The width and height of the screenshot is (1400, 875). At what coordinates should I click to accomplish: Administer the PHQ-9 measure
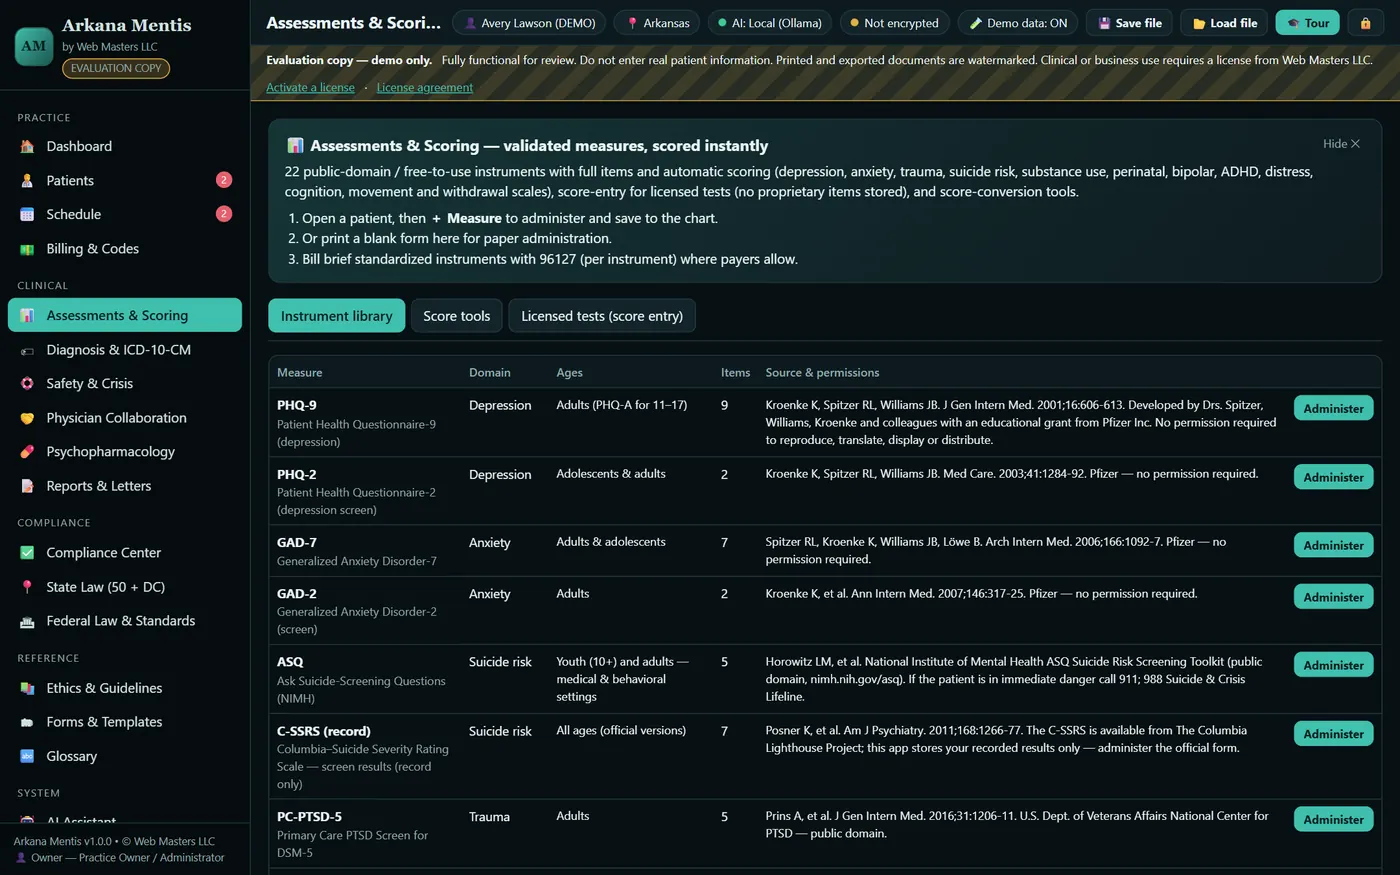tap(1333, 408)
